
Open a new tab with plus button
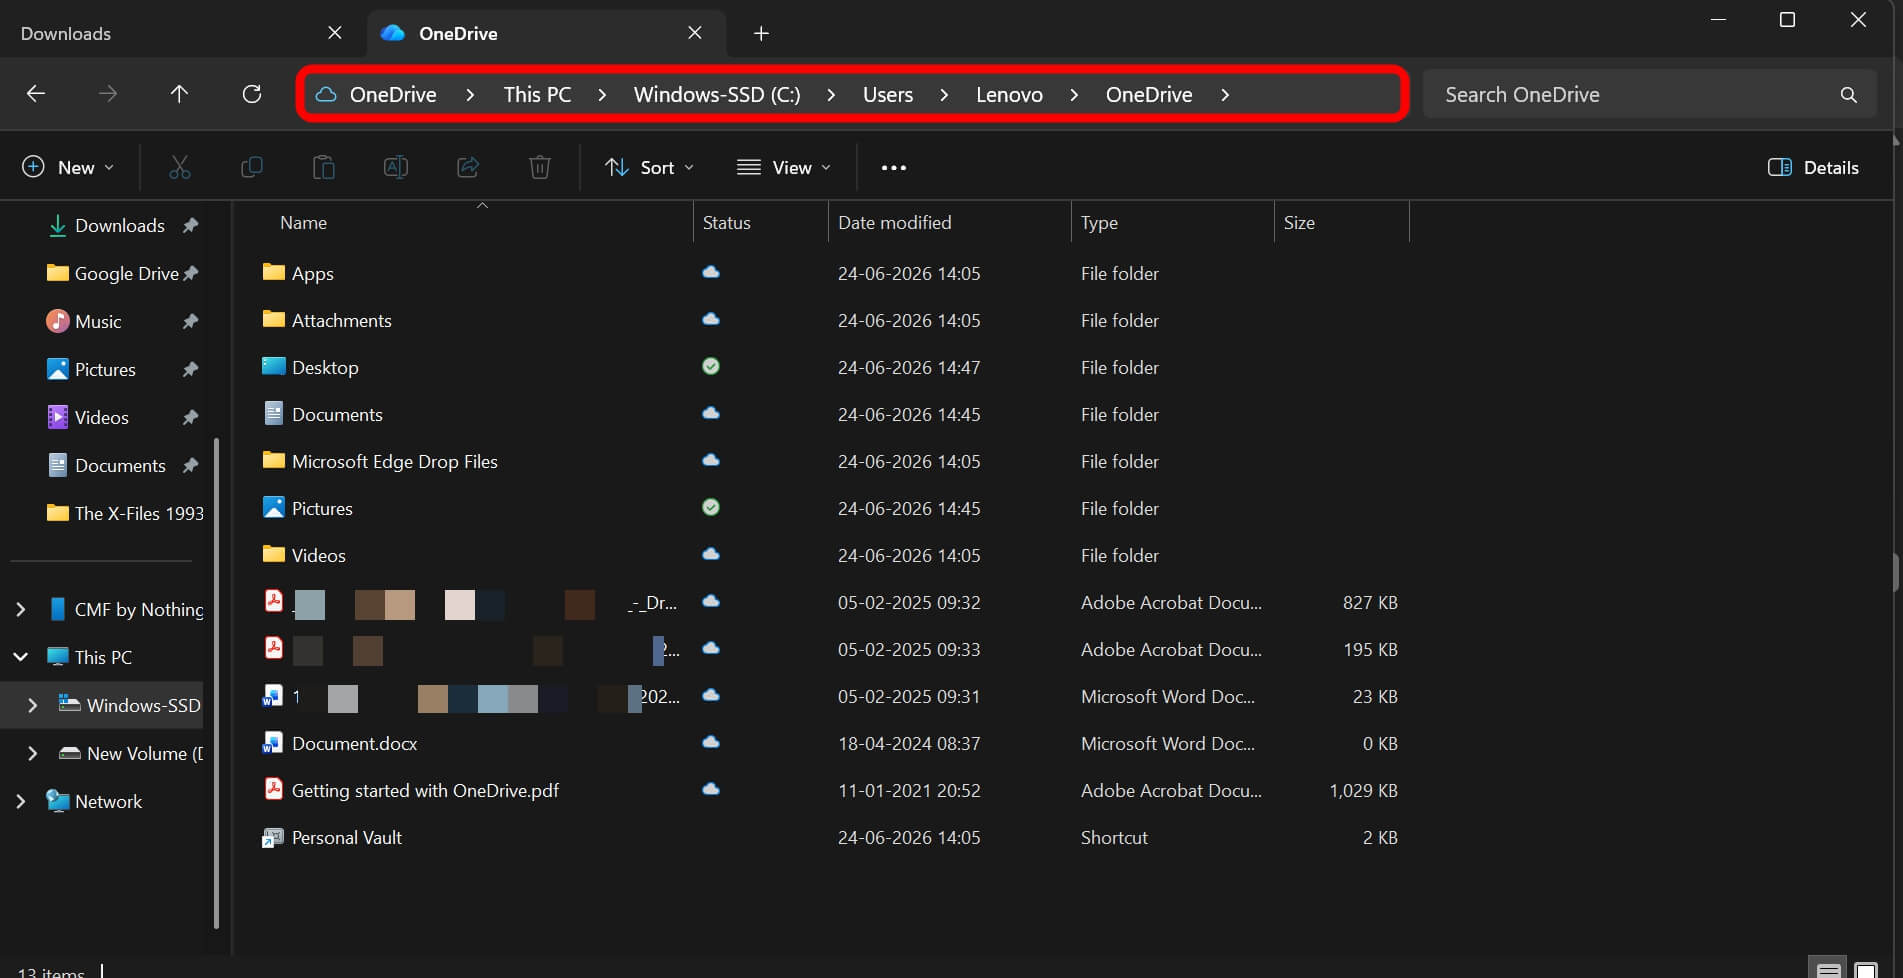[x=761, y=34]
